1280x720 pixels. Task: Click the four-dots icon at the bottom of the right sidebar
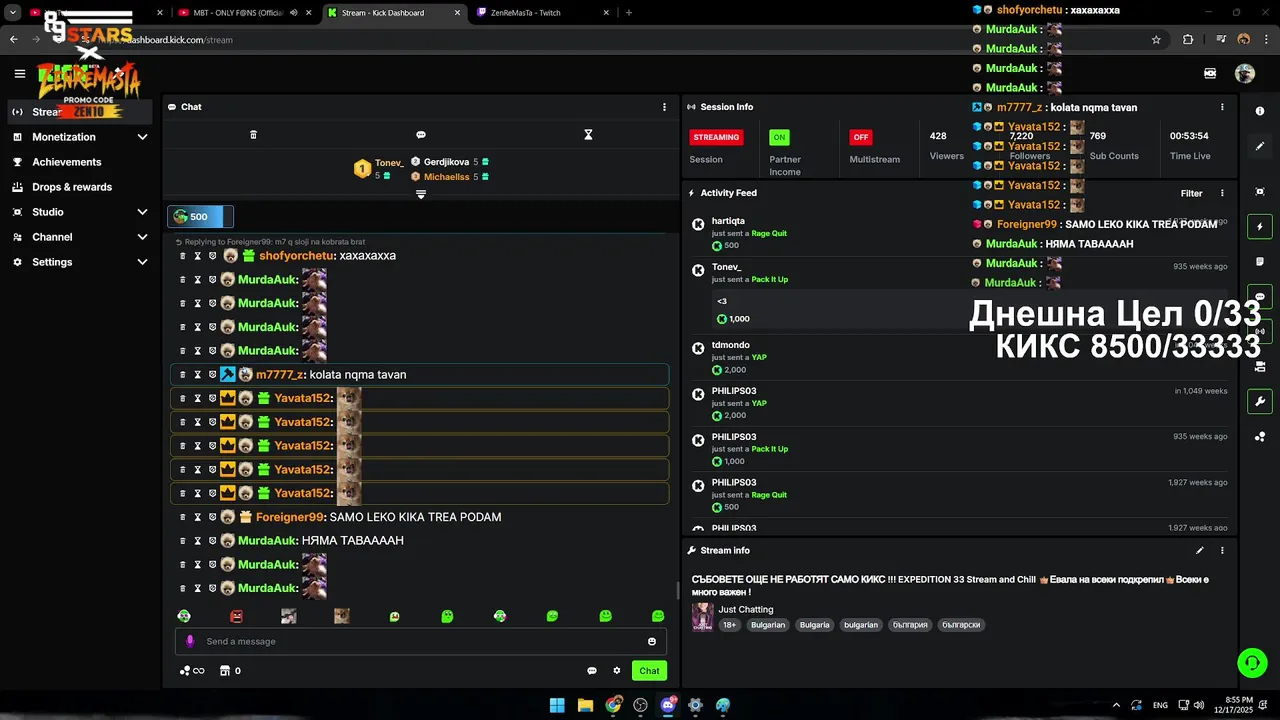click(x=1260, y=436)
